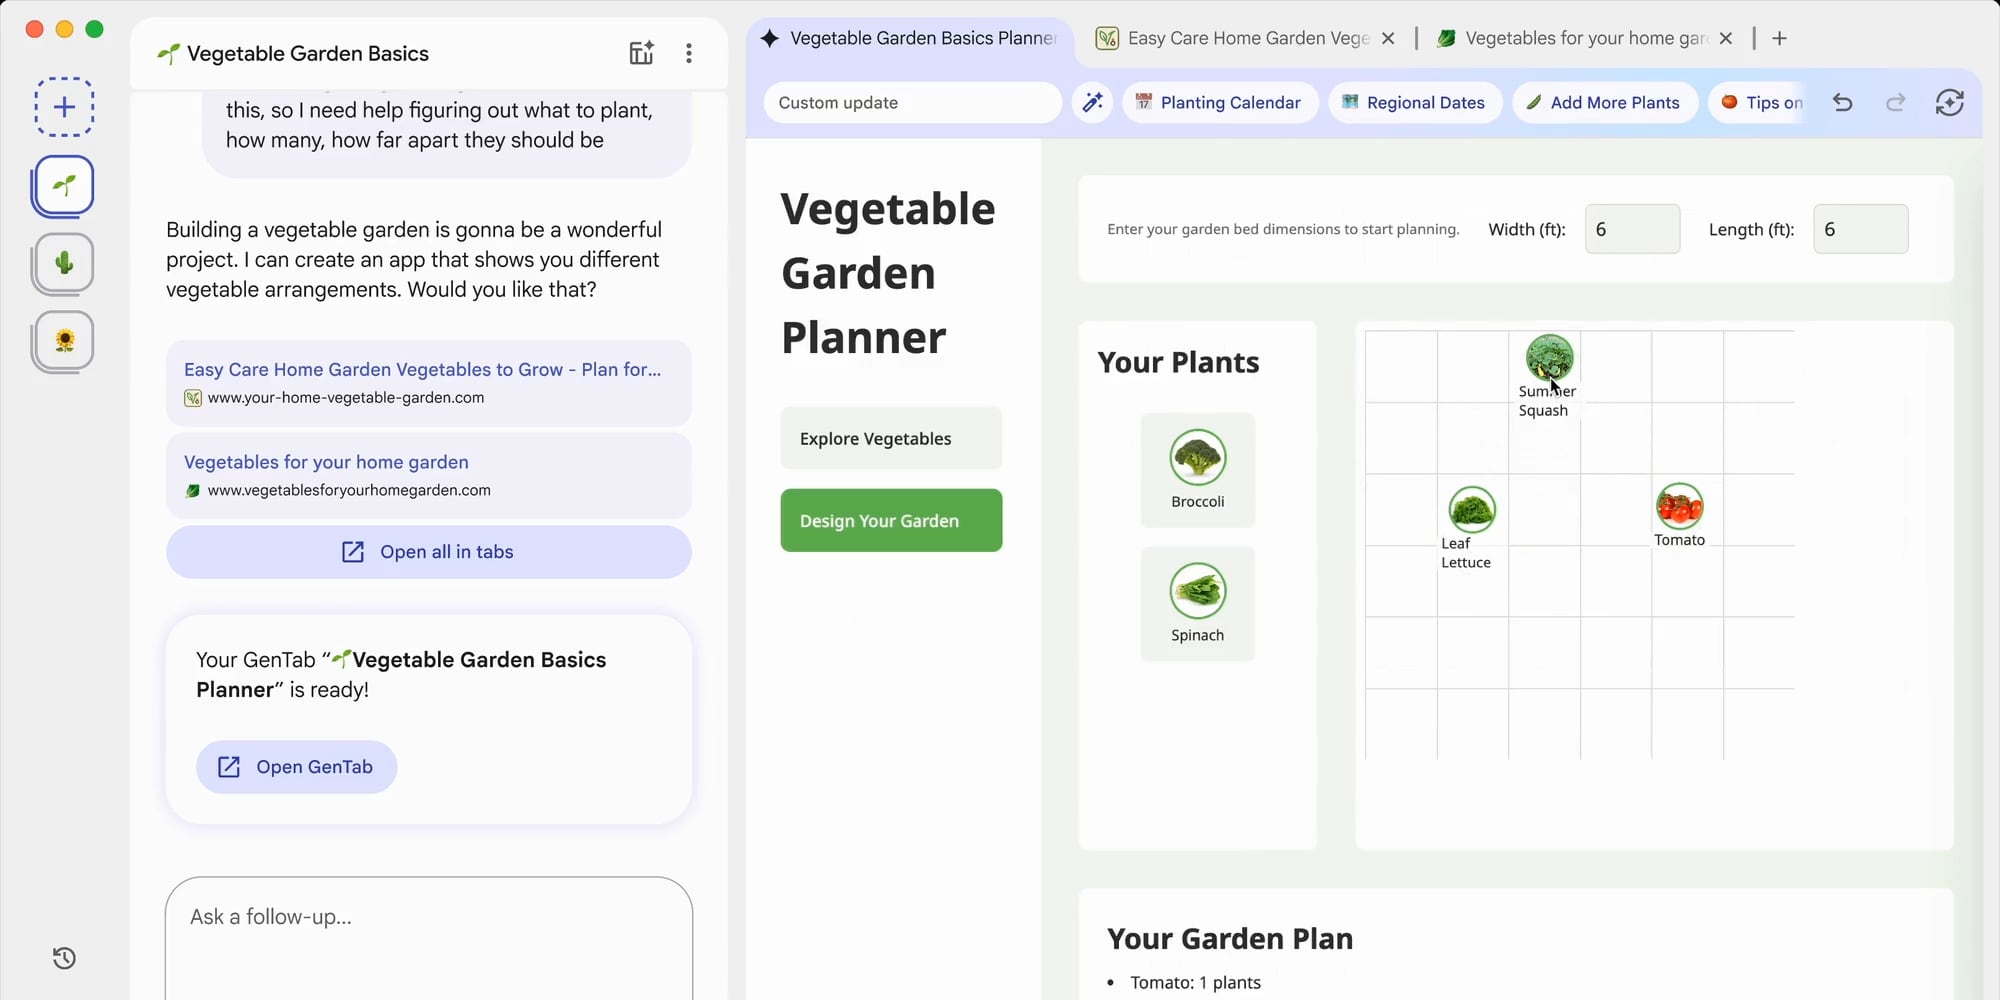Click the Width (ft) input field
This screenshot has width=2000, height=1000.
(x=1632, y=230)
